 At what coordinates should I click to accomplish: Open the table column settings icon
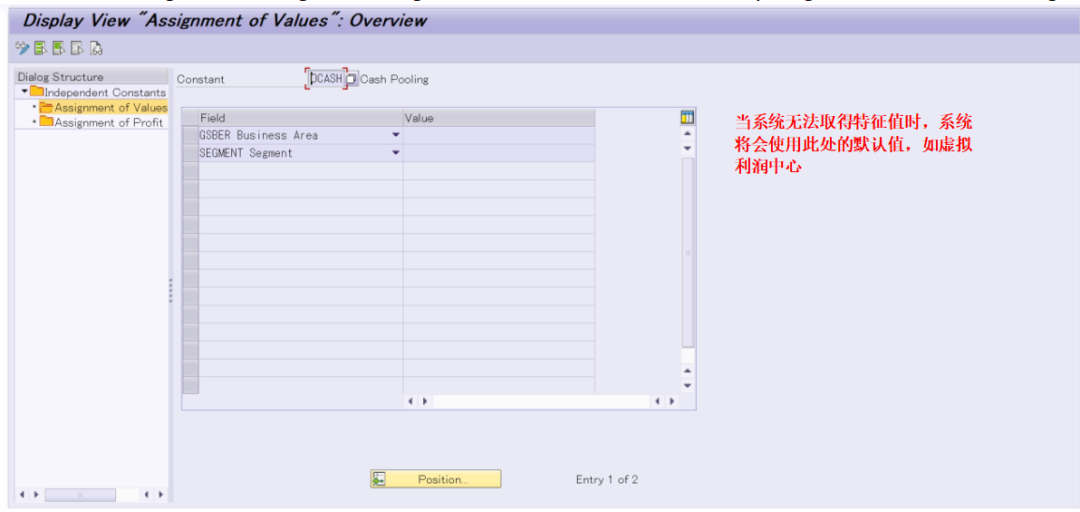(687, 117)
